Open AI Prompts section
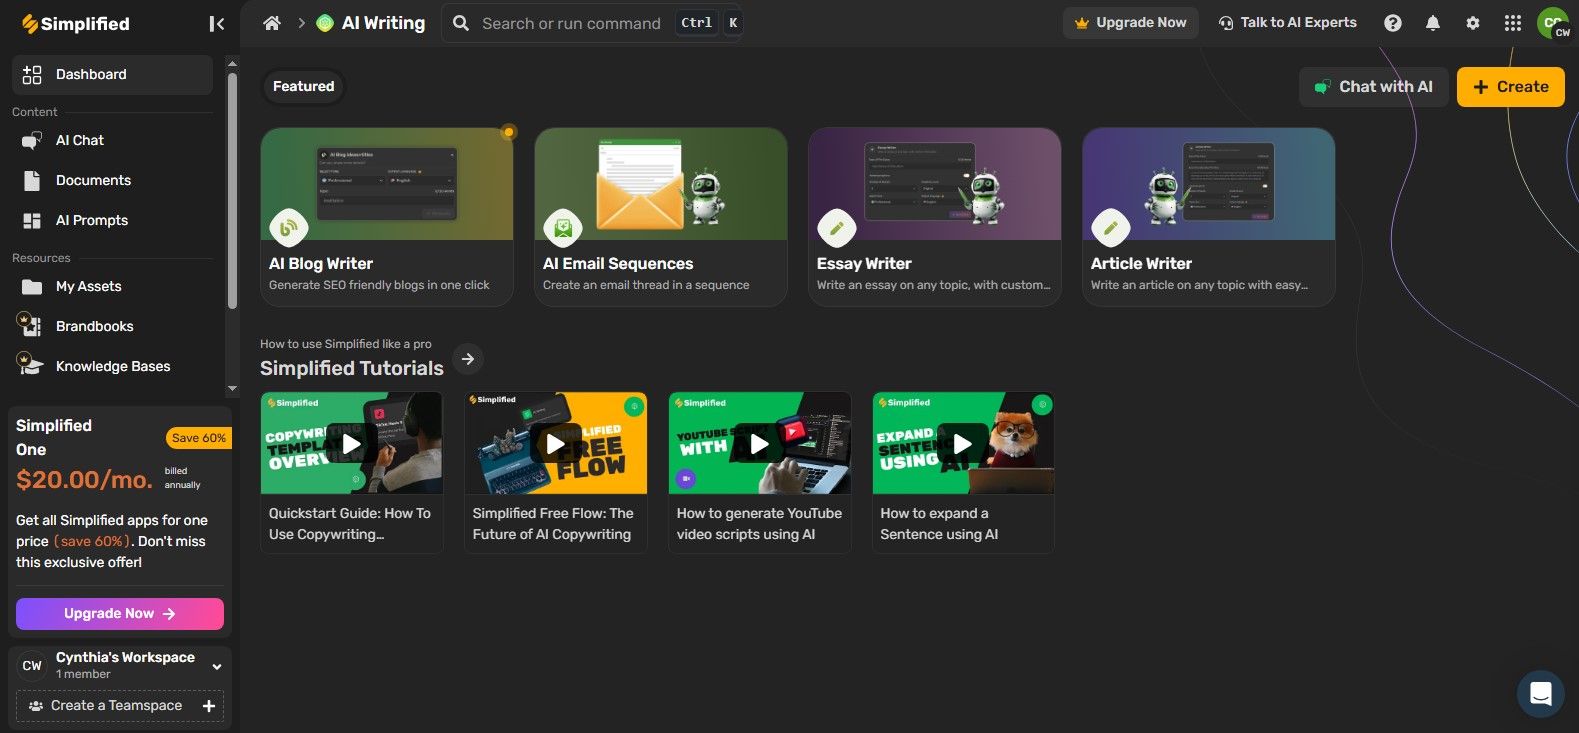The width and height of the screenshot is (1579, 733). click(112, 221)
